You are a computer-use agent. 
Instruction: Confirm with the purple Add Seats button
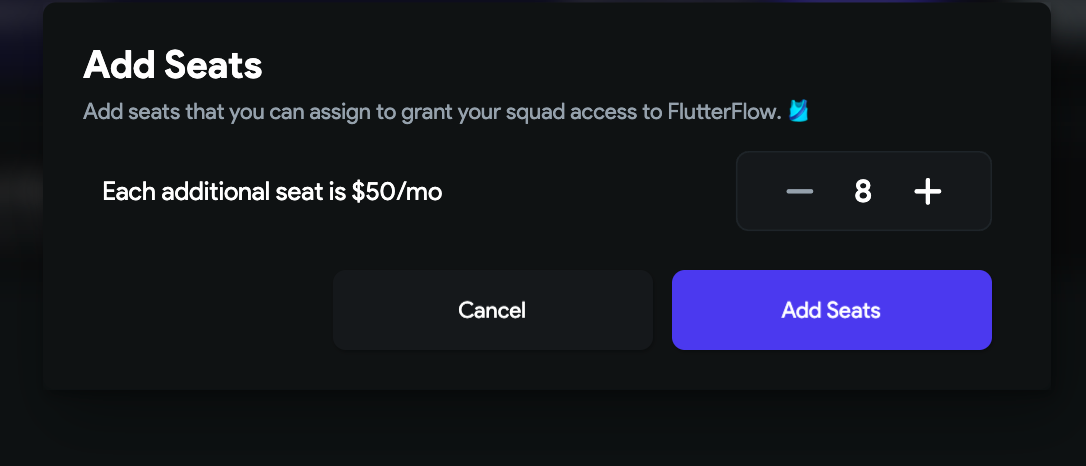(831, 310)
